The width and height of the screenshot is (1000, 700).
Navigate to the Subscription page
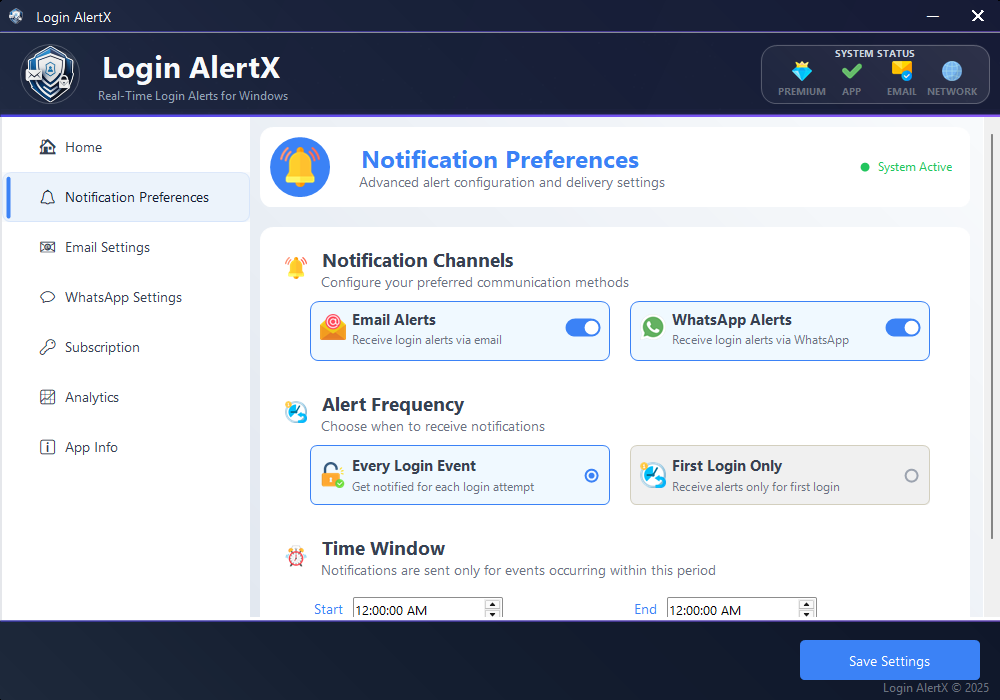(101, 347)
